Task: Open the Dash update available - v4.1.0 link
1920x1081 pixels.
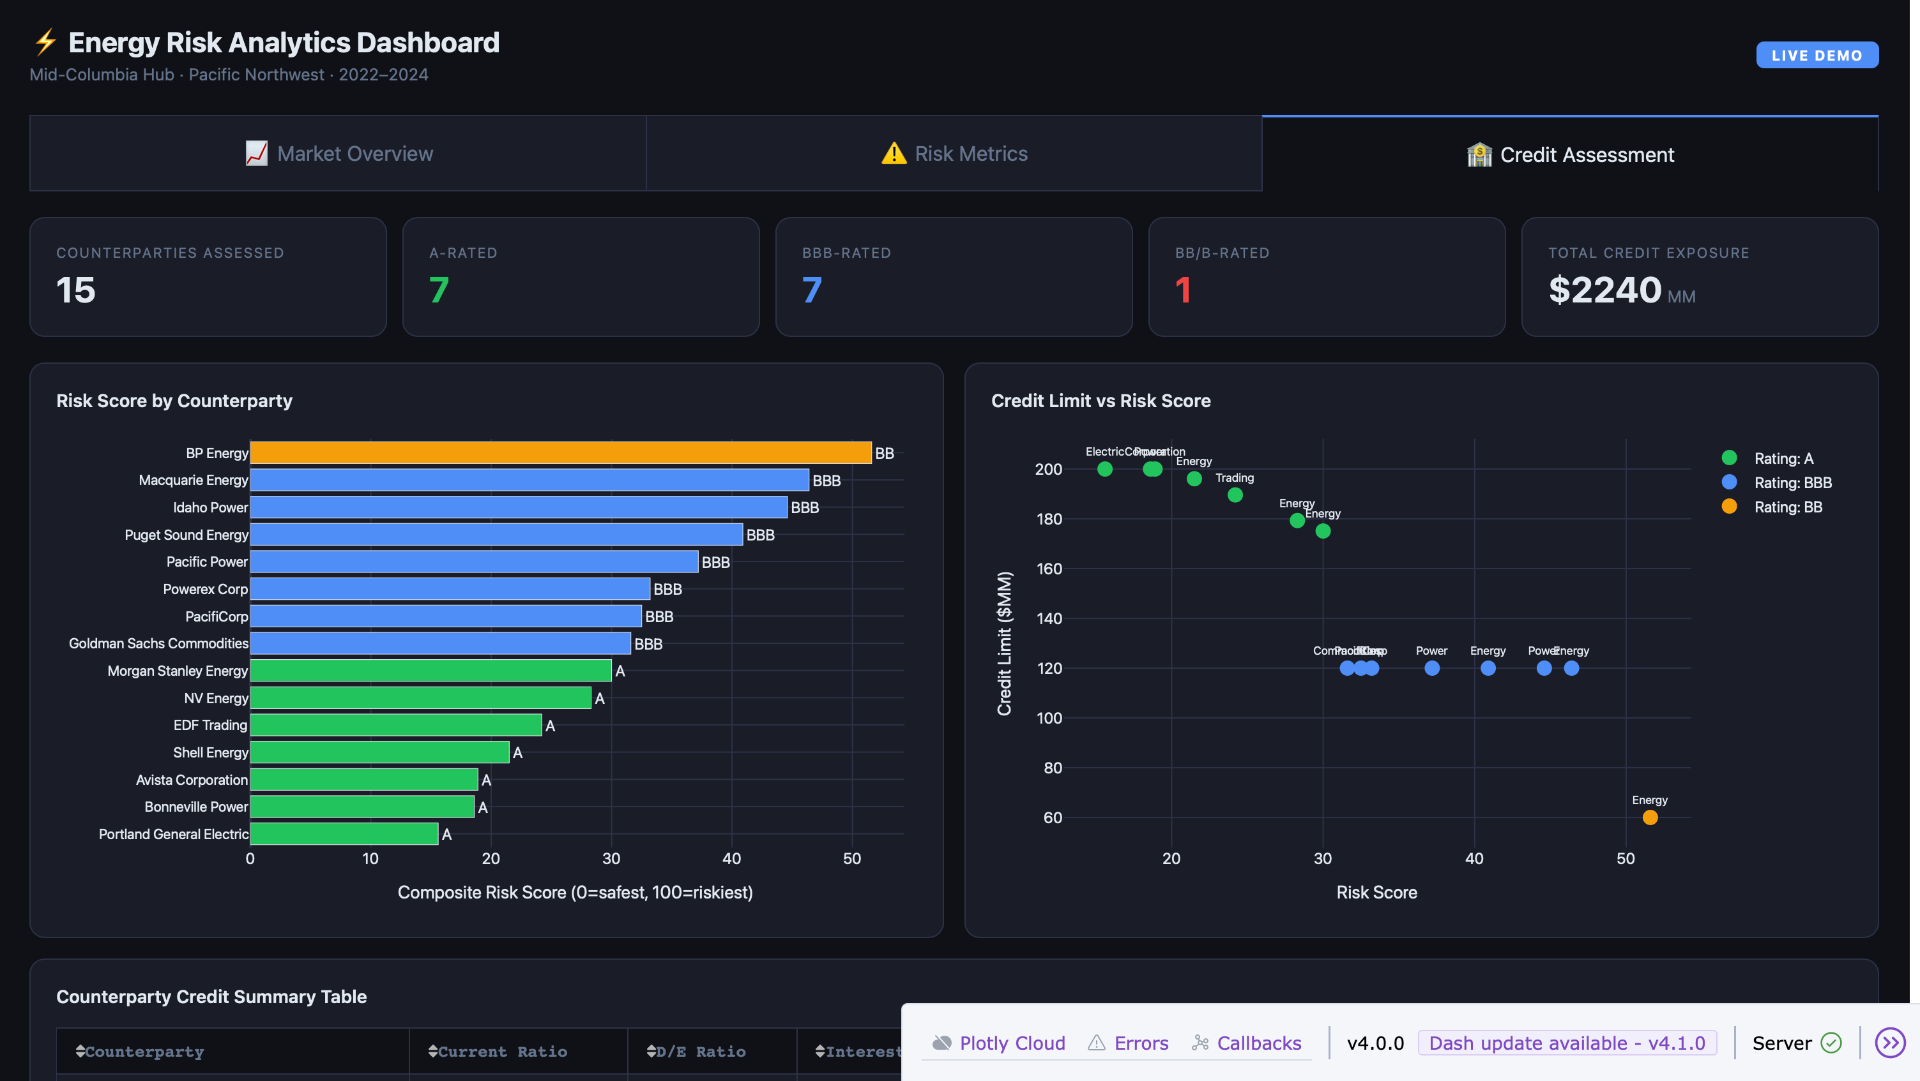Action: (1566, 1043)
